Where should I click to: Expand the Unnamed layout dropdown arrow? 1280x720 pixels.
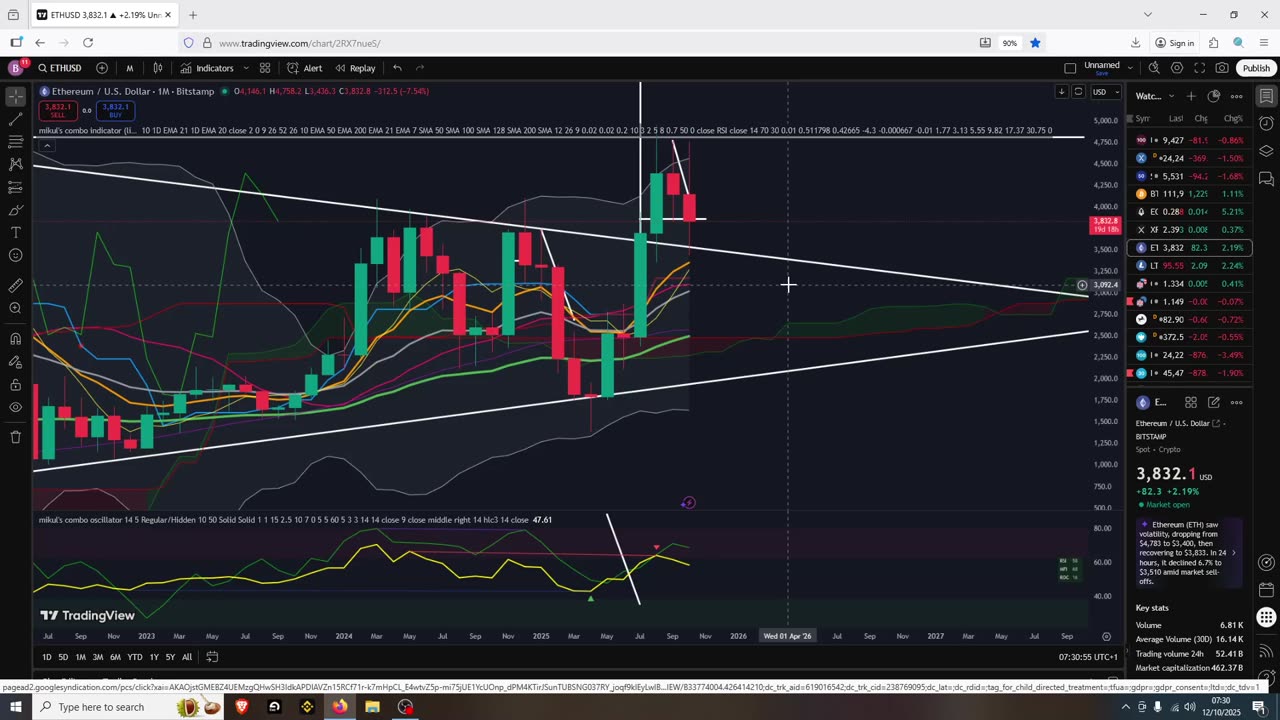point(1130,68)
